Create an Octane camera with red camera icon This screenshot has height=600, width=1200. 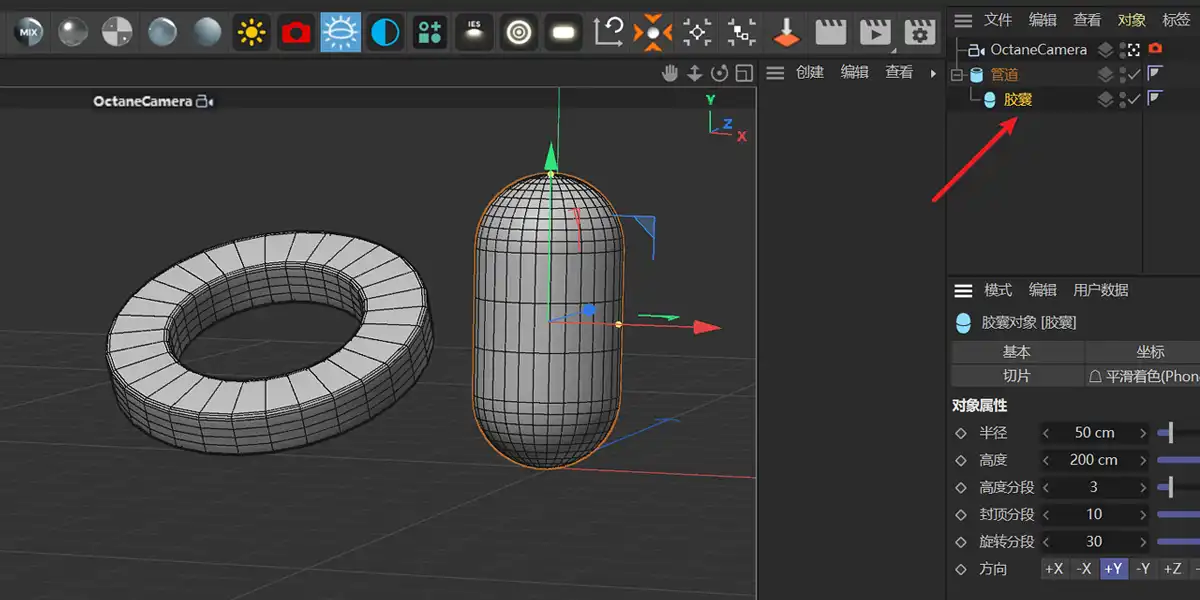[296, 32]
